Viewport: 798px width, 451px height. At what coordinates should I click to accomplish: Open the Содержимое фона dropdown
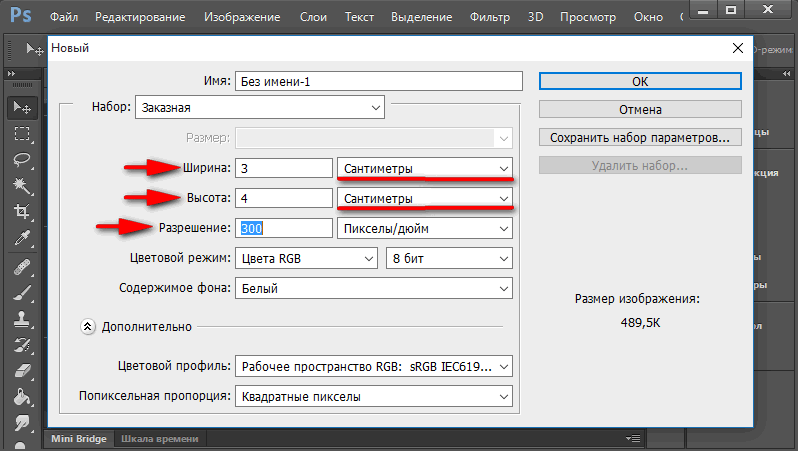coord(373,289)
